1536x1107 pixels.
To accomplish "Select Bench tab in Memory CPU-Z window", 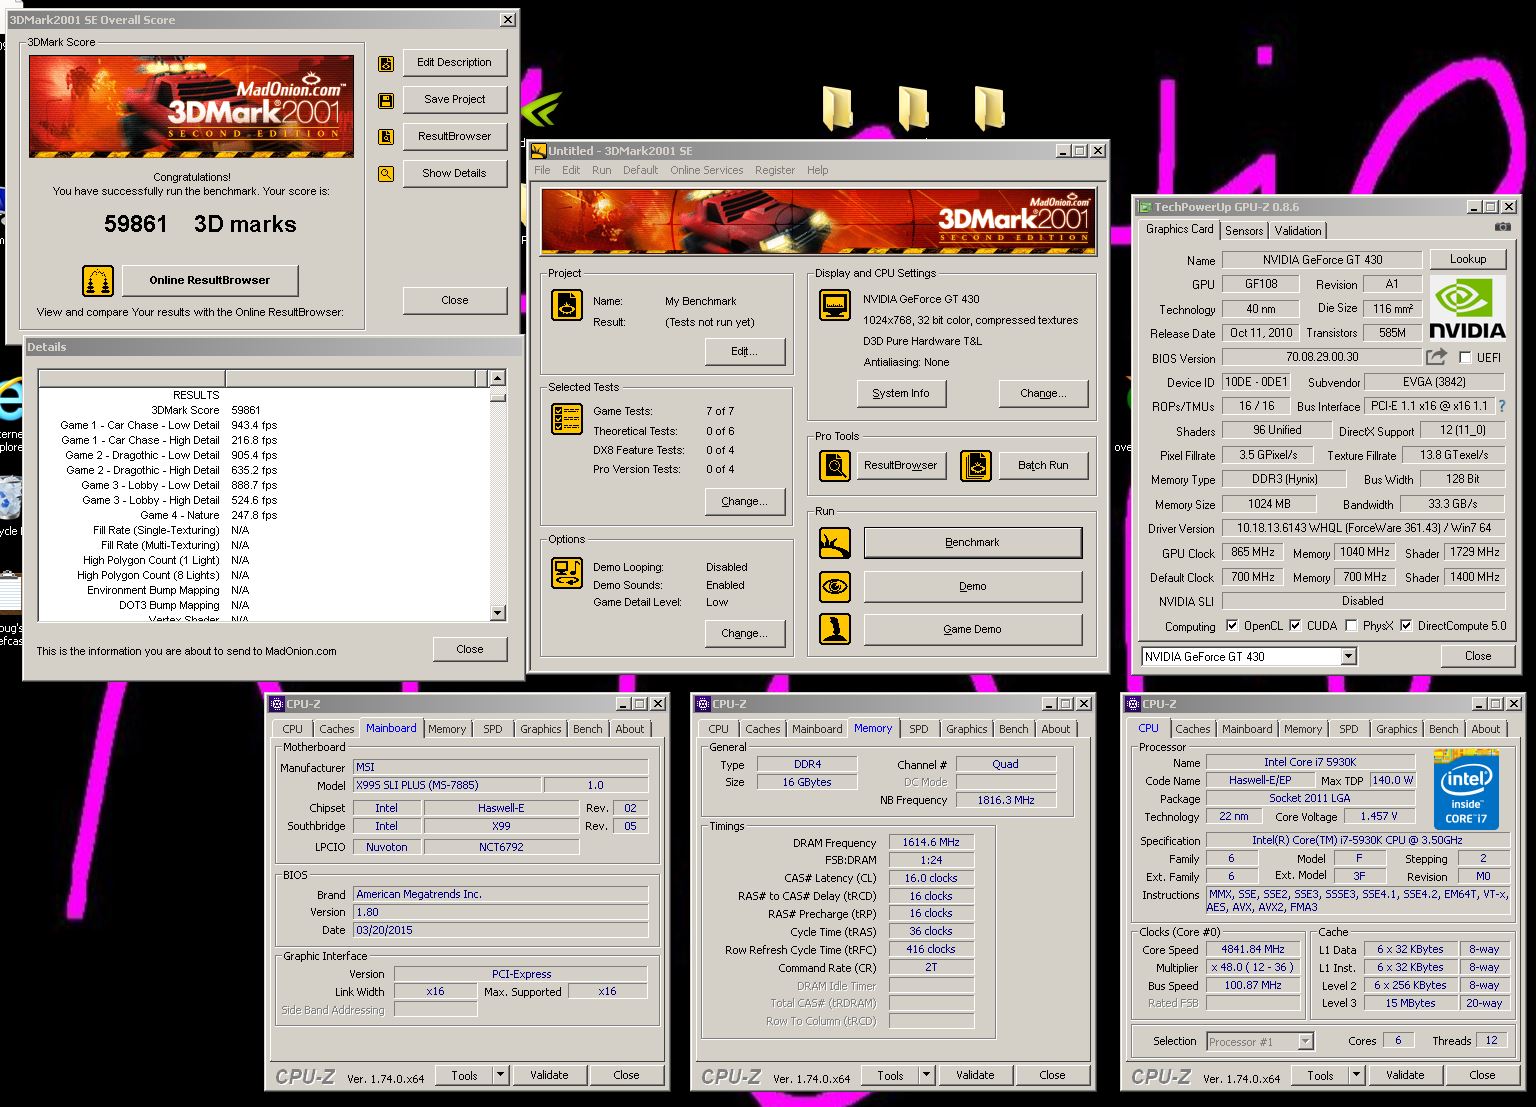I will pos(1014,729).
